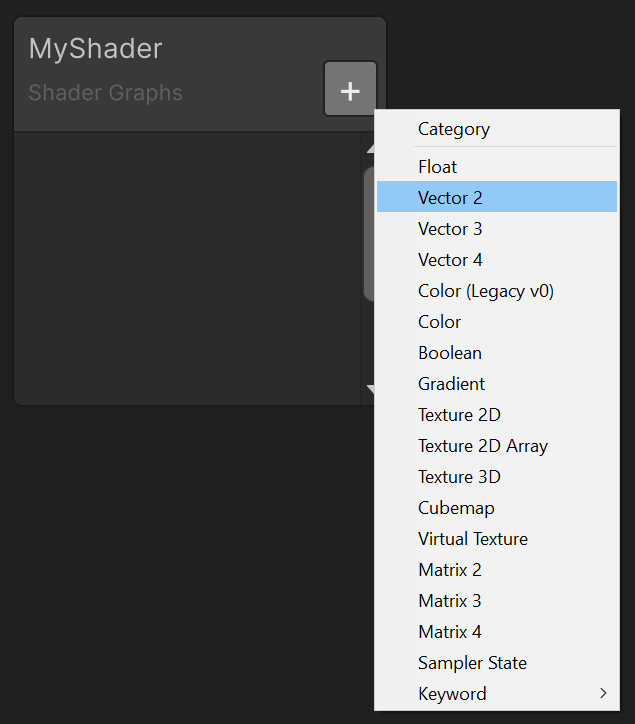The image size is (635, 724).
Task: Choose Texture 2D entry
Action: (459, 415)
